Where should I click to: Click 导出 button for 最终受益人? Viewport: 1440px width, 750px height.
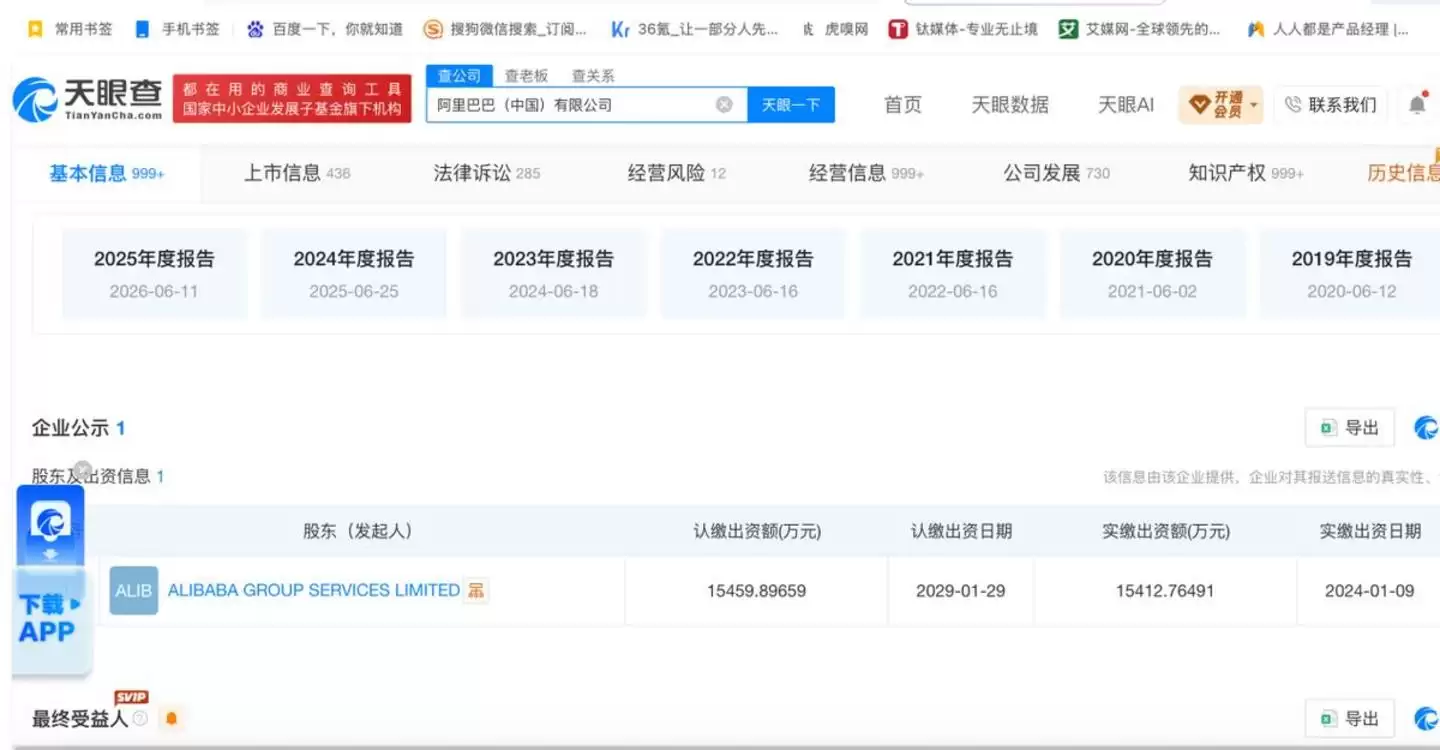click(x=1349, y=719)
